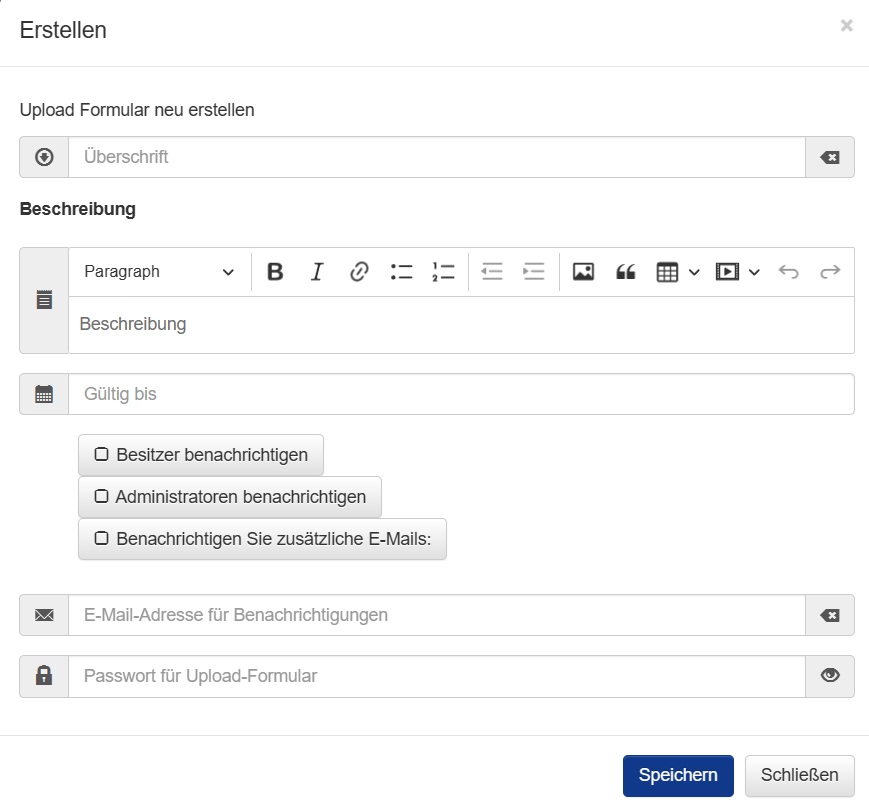This screenshot has width=869, height=809.
Task: Toggle bold formatting
Action: point(275,272)
